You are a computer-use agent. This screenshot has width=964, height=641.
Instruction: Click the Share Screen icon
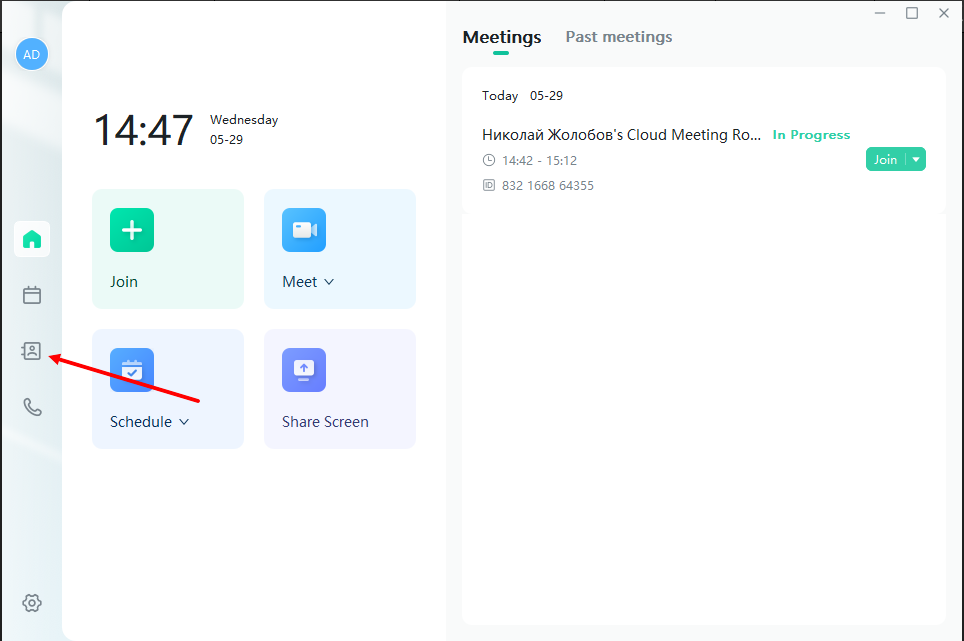pyautogui.click(x=304, y=370)
